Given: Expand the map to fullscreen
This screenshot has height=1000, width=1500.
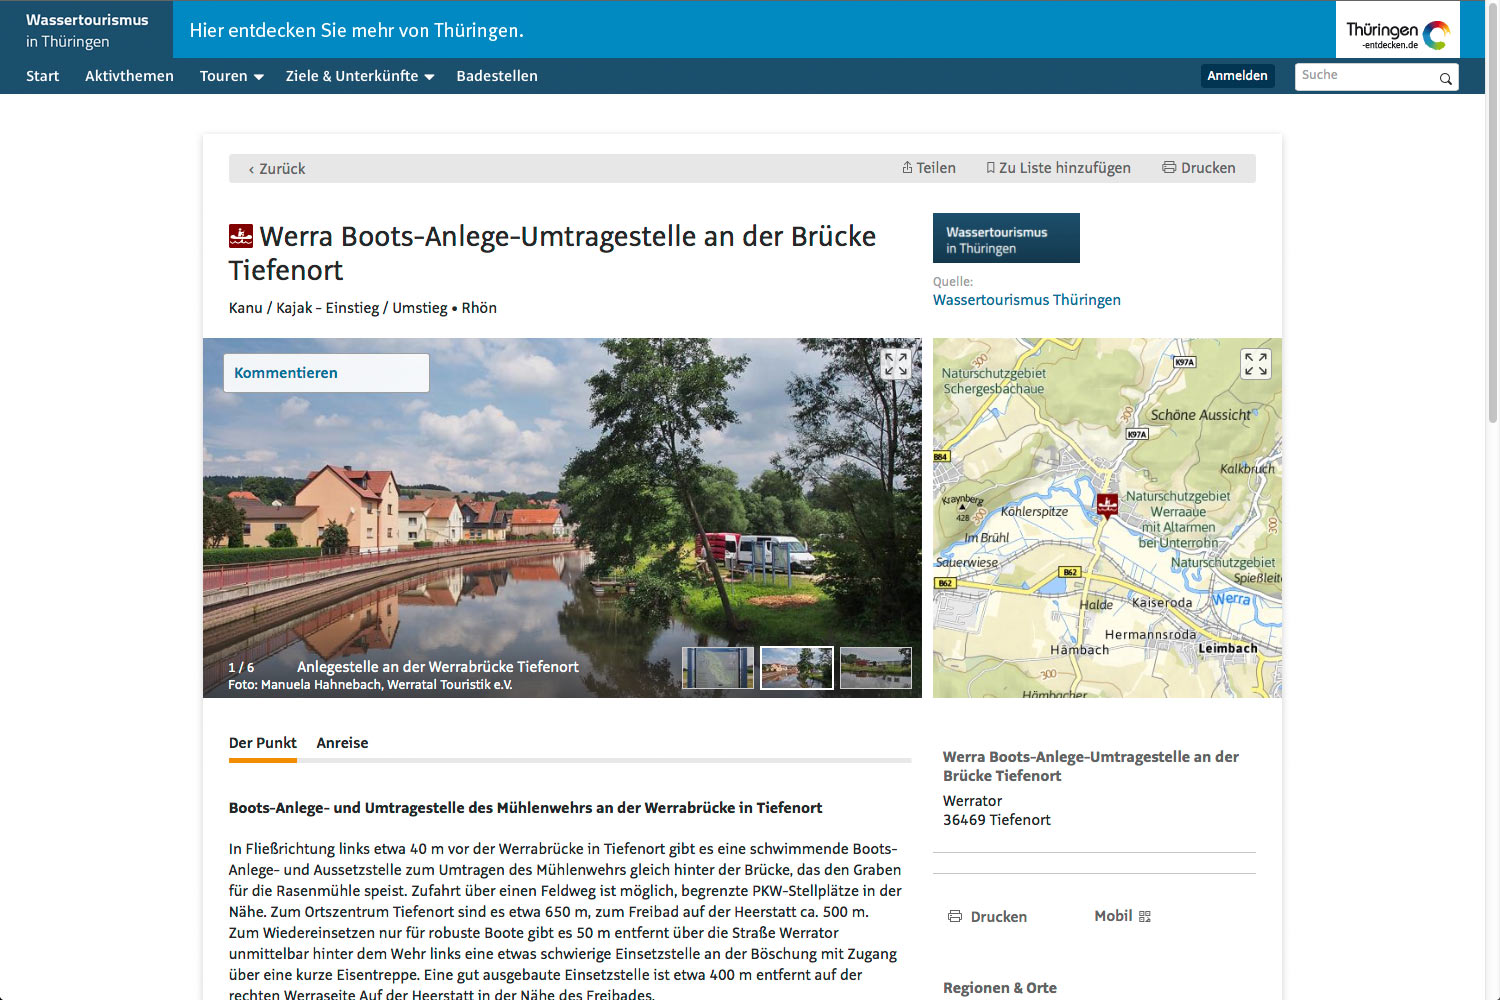Looking at the screenshot, I should 1255,364.
